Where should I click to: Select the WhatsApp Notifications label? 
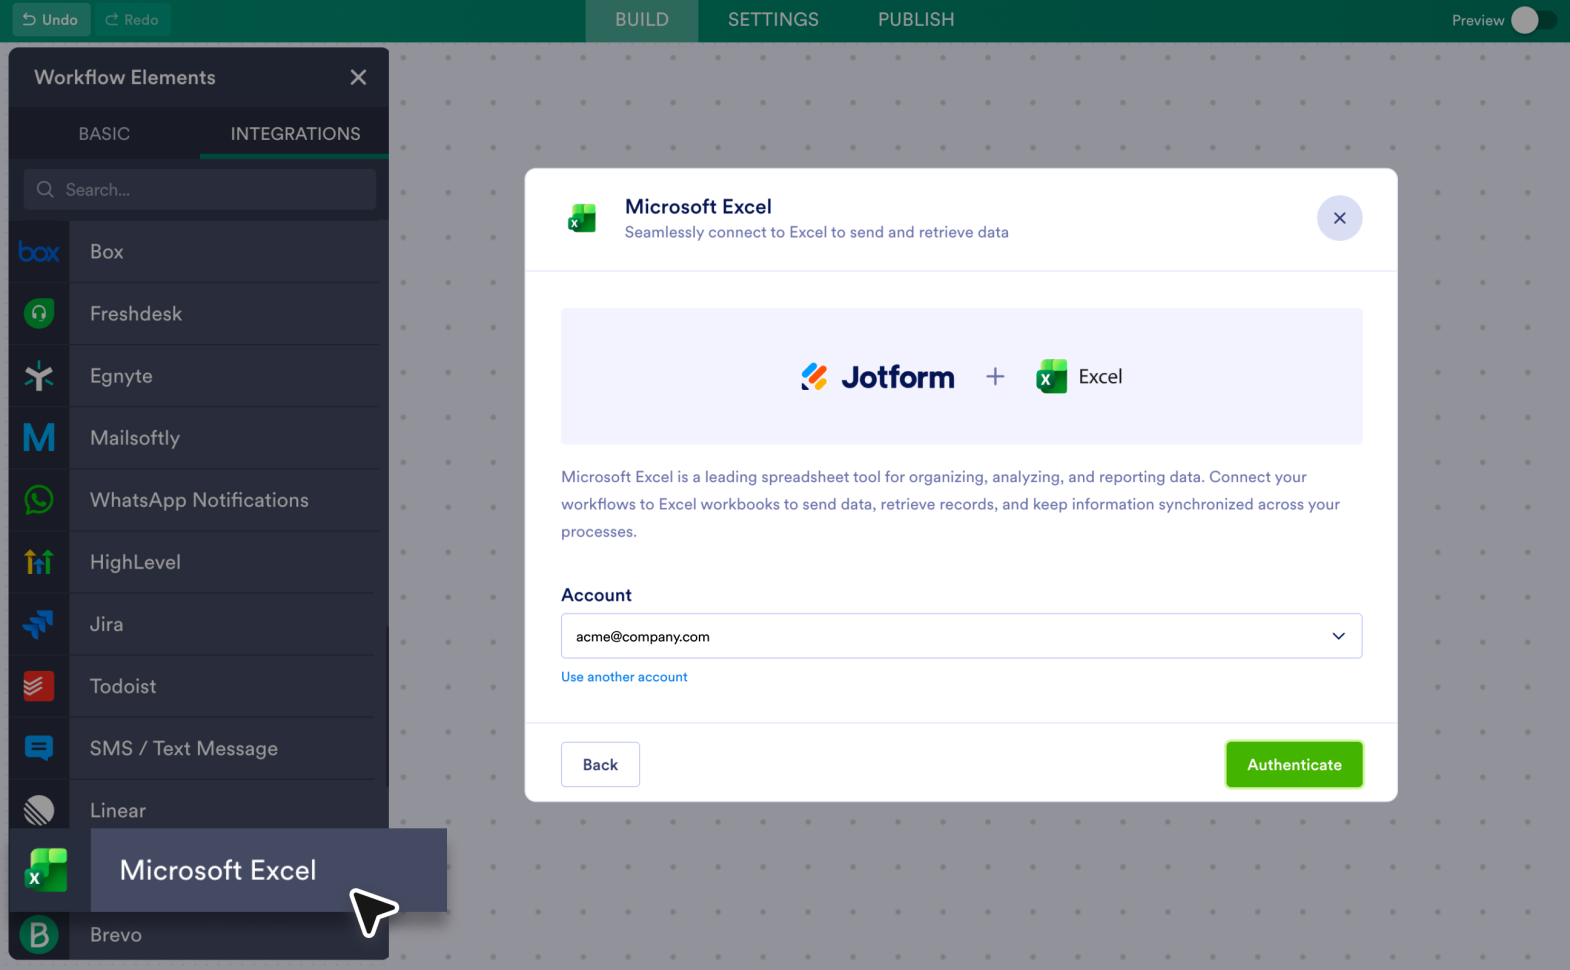click(199, 500)
